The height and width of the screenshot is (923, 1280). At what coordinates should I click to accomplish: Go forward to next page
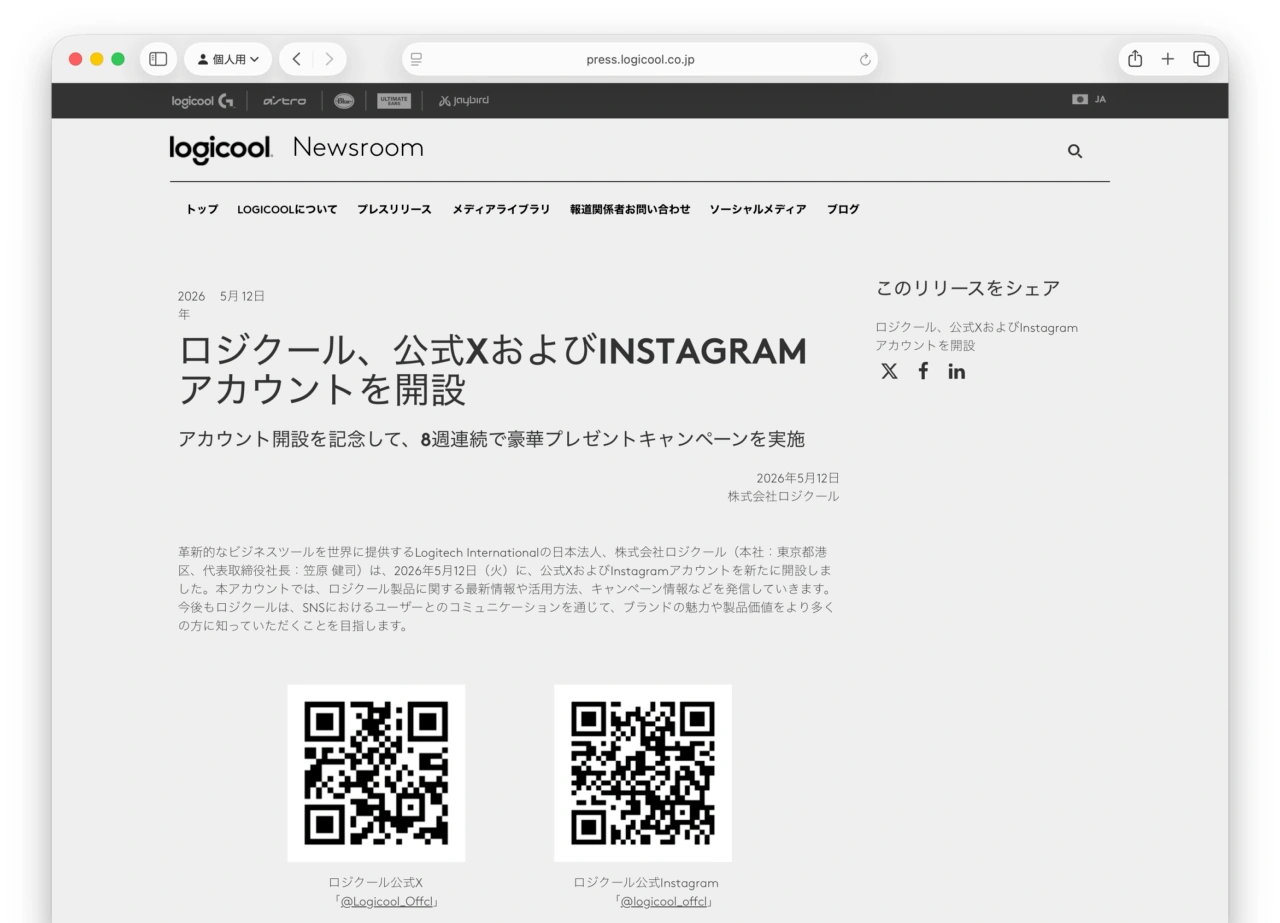(330, 59)
